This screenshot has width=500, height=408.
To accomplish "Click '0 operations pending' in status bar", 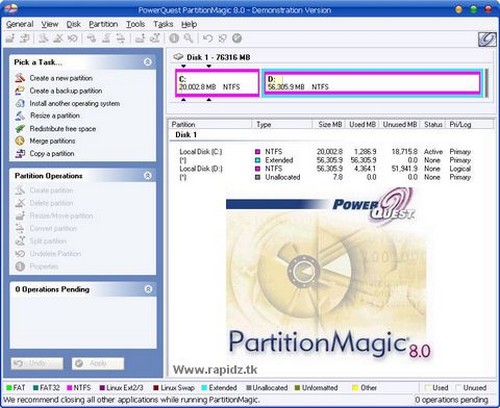I will pyautogui.click(x=452, y=399).
